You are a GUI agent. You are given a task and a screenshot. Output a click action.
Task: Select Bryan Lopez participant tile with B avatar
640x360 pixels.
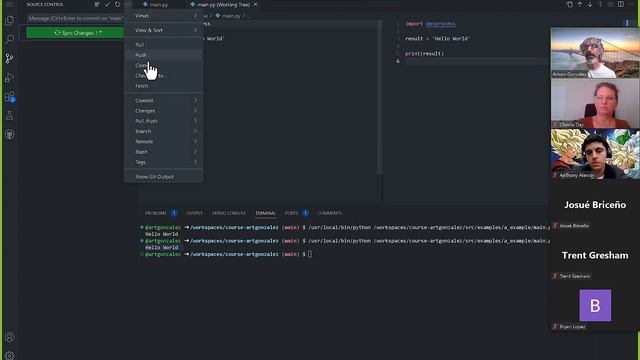click(x=595, y=306)
